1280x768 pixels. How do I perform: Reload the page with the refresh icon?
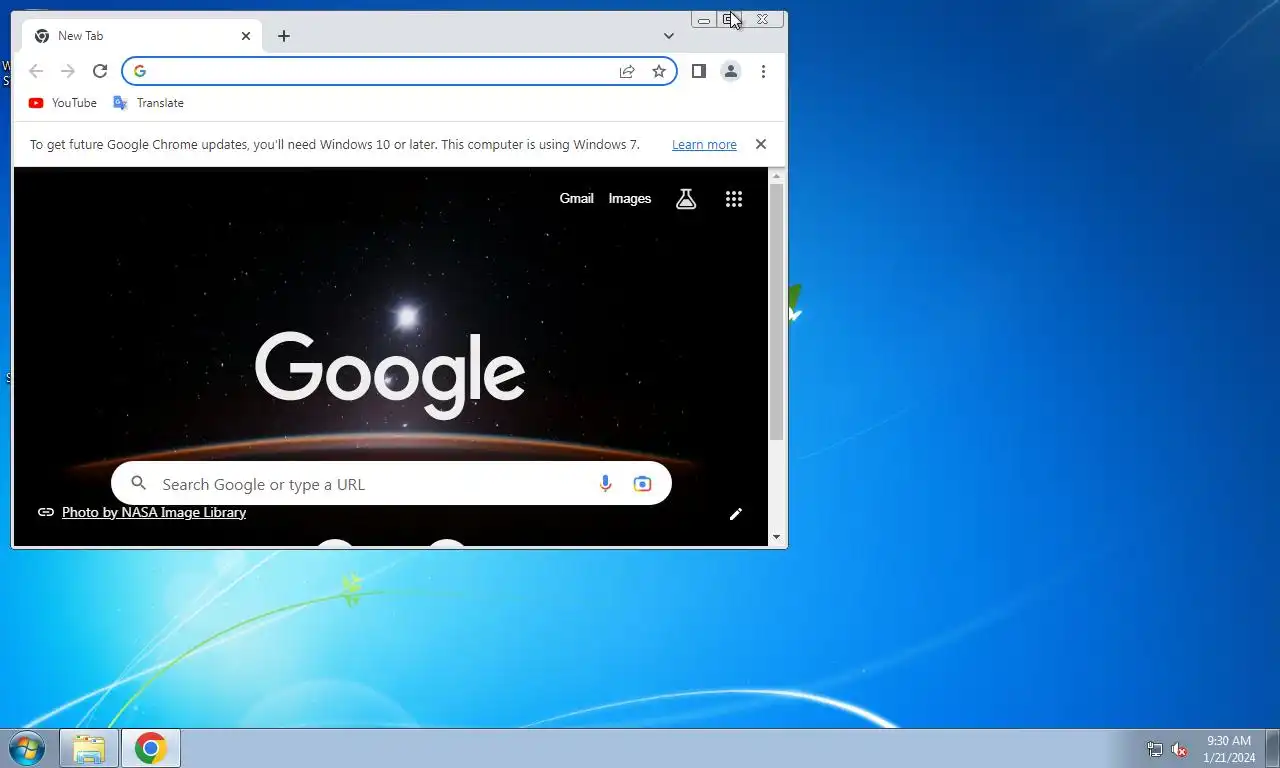click(100, 71)
